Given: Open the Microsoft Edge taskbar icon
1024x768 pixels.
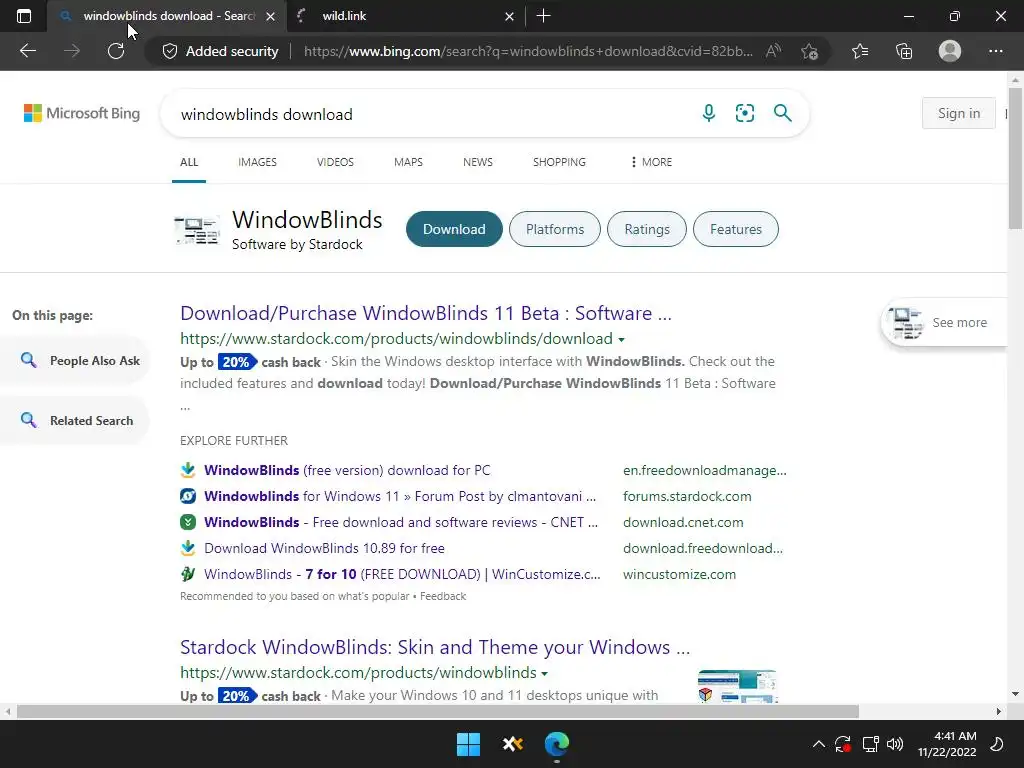Looking at the screenshot, I should pos(556,744).
